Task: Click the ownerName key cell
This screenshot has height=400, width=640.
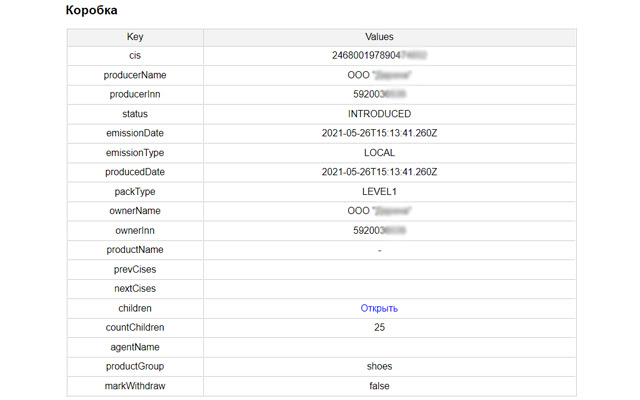Action: tap(135, 211)
